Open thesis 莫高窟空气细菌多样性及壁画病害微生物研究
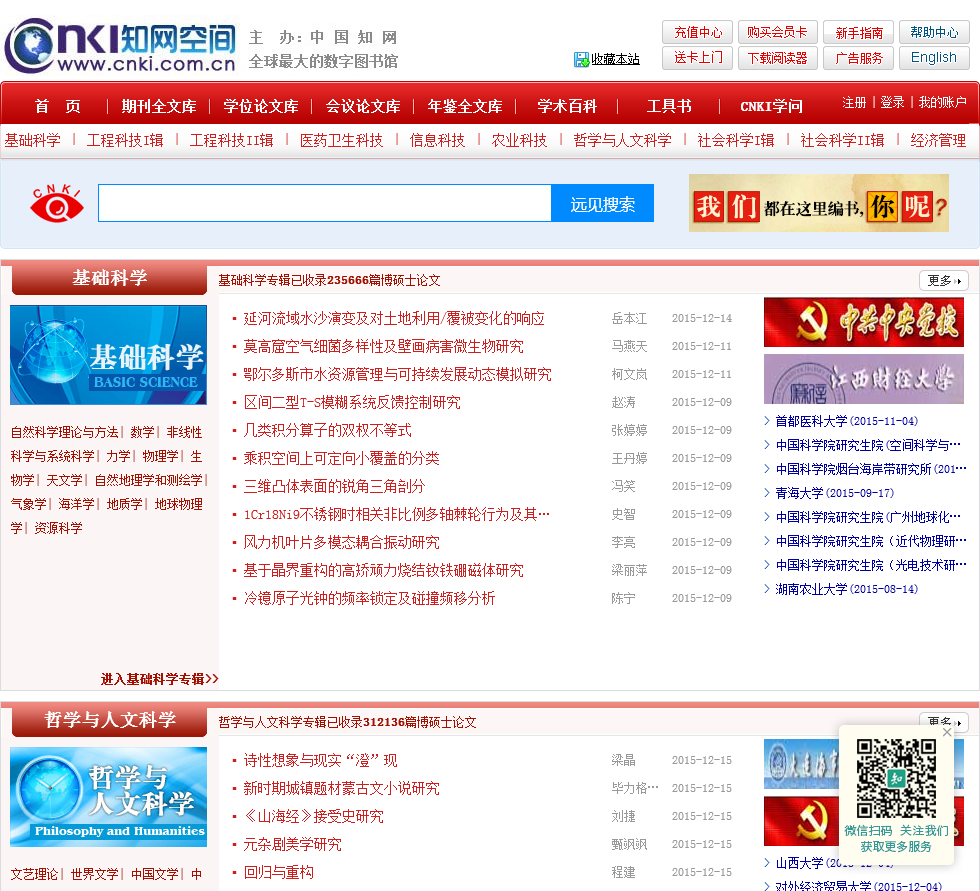Viewport: 980px width, 891px height. pos(383,347)
